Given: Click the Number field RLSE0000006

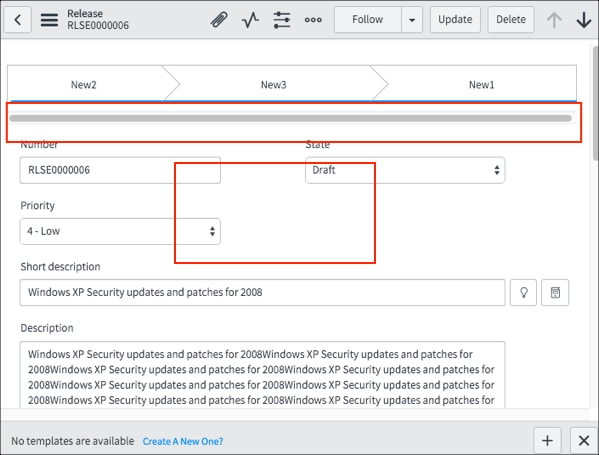Looking at the screenshot, I should [120, 170].
